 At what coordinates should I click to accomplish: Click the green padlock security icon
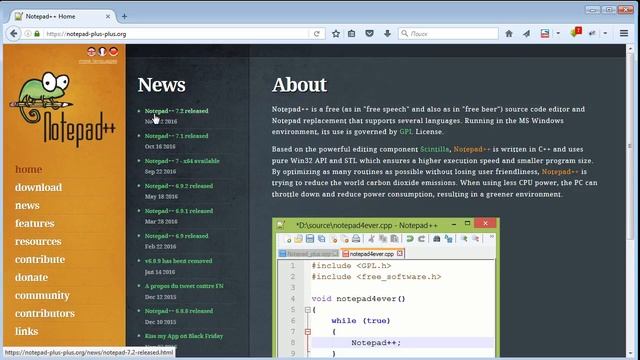[x=37, y=34]
